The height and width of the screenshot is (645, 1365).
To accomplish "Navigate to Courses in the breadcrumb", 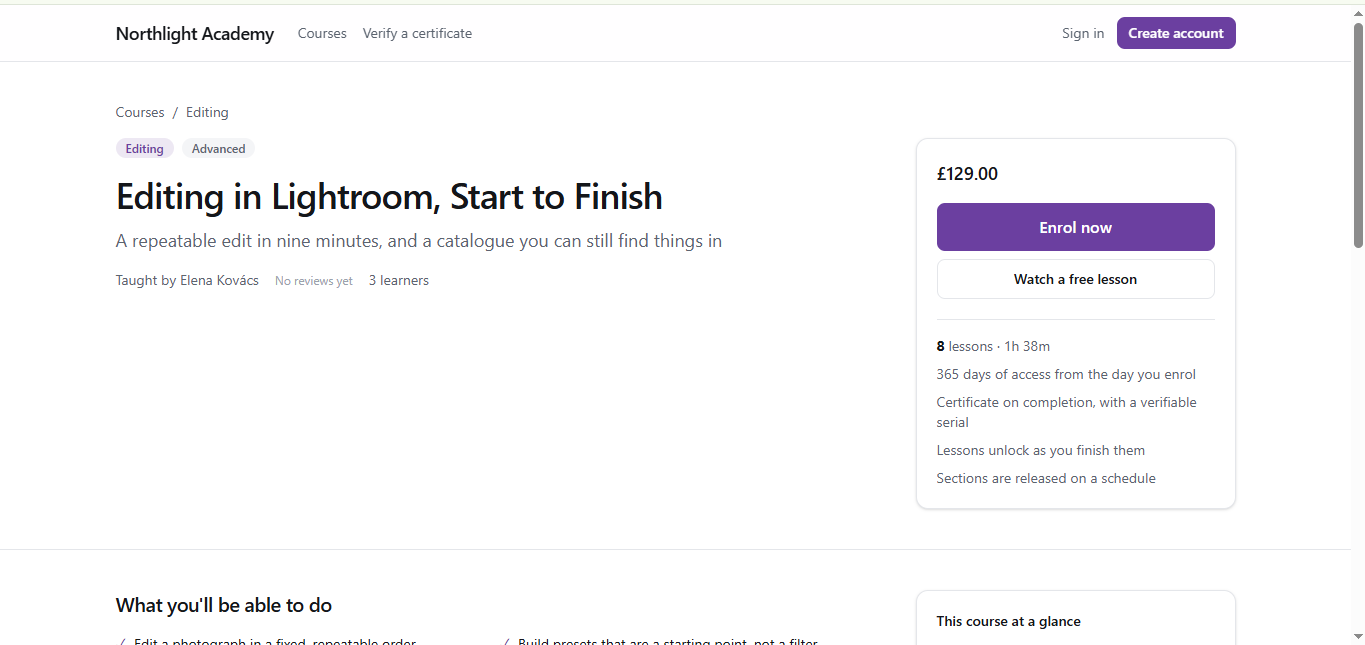I will [140, 112].
